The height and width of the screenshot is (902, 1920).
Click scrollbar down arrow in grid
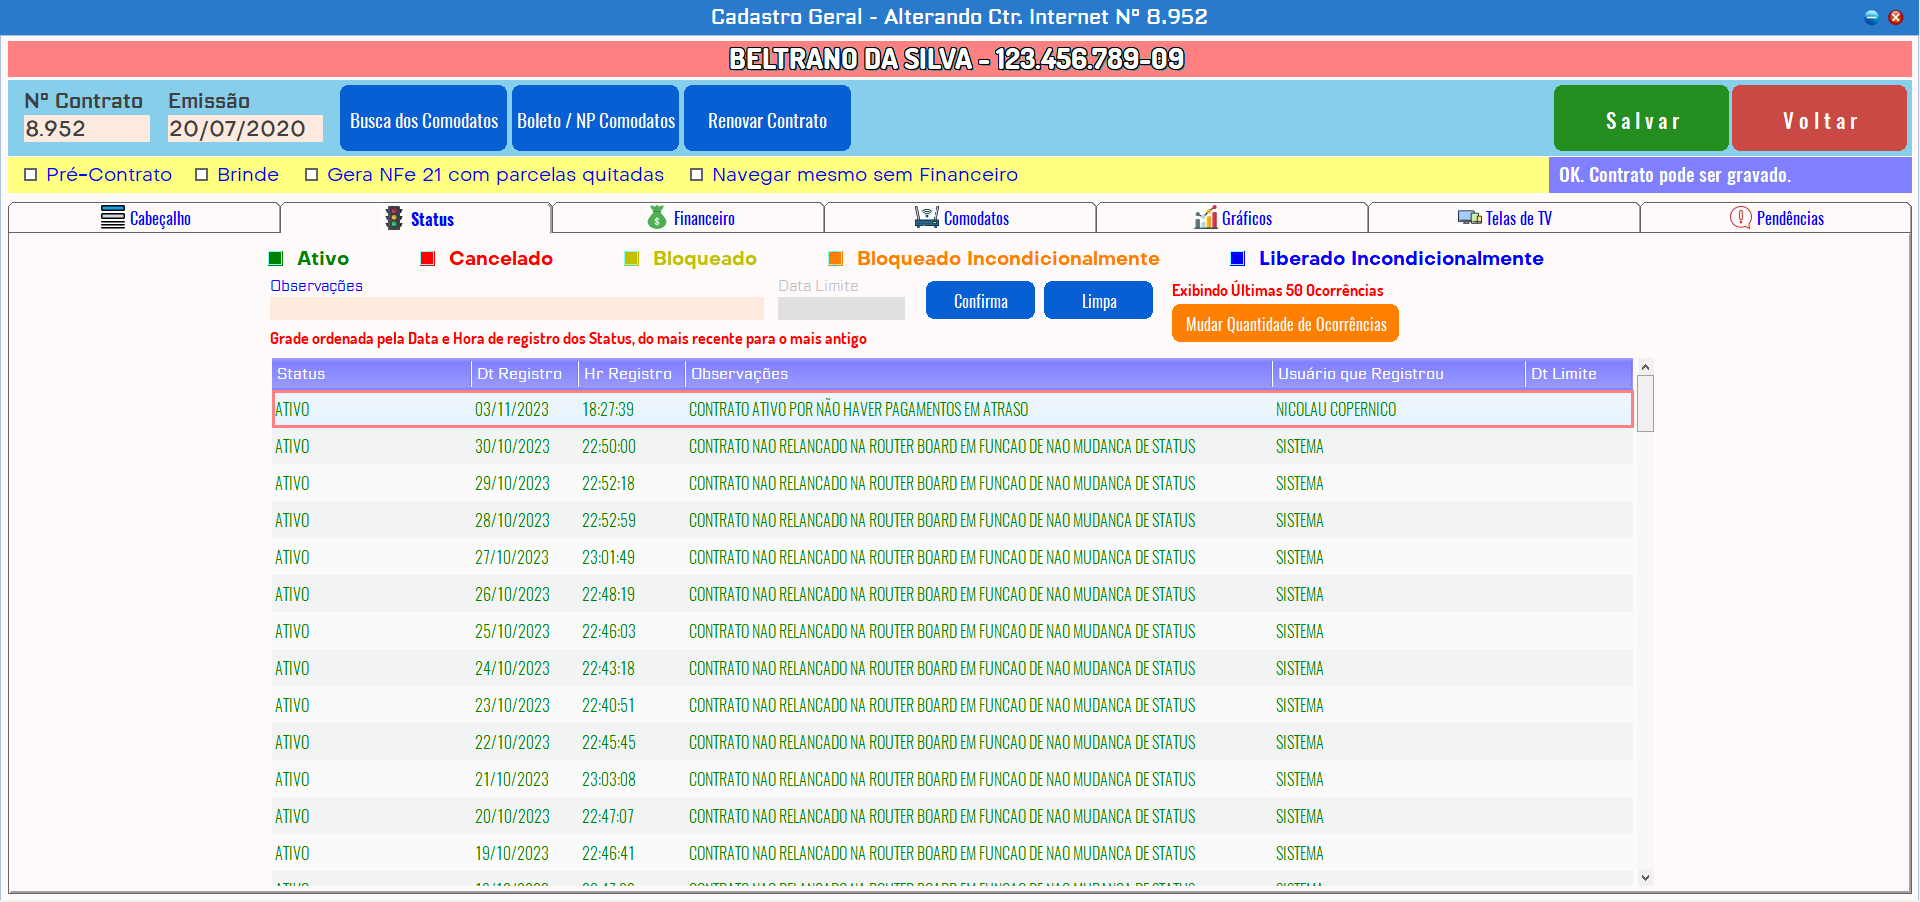click(x=1645, y=878)
